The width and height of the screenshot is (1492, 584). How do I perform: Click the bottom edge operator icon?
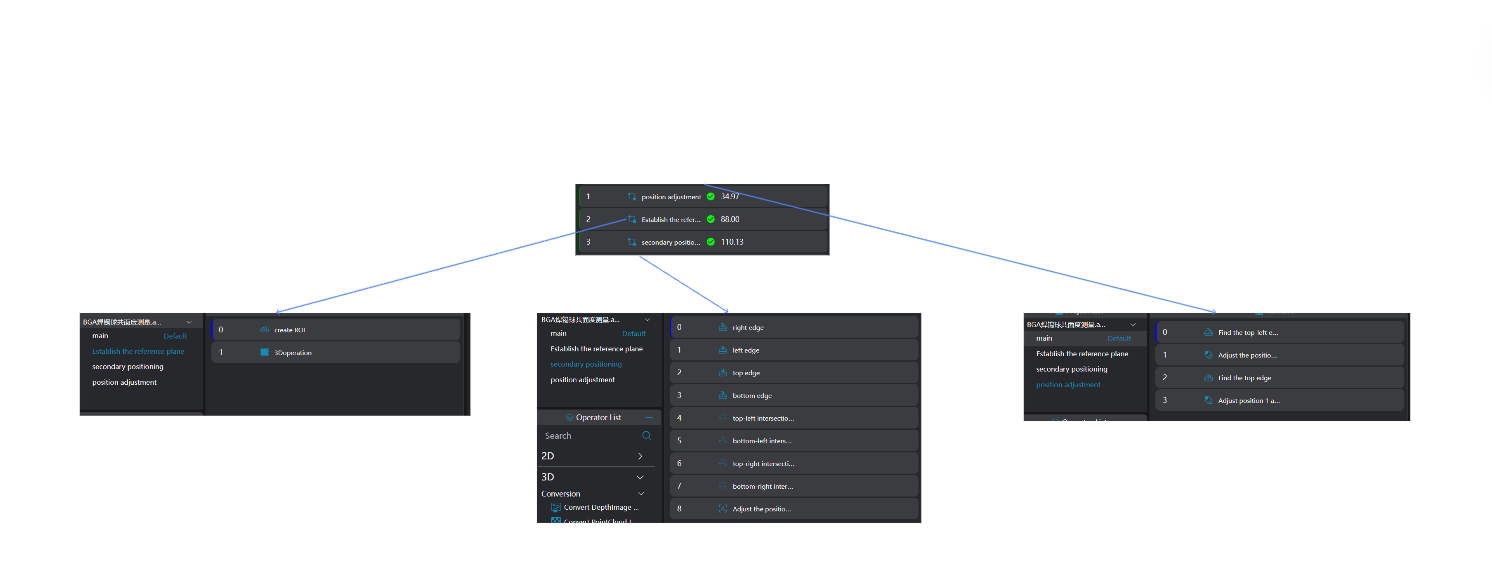[x=723, y=396]
